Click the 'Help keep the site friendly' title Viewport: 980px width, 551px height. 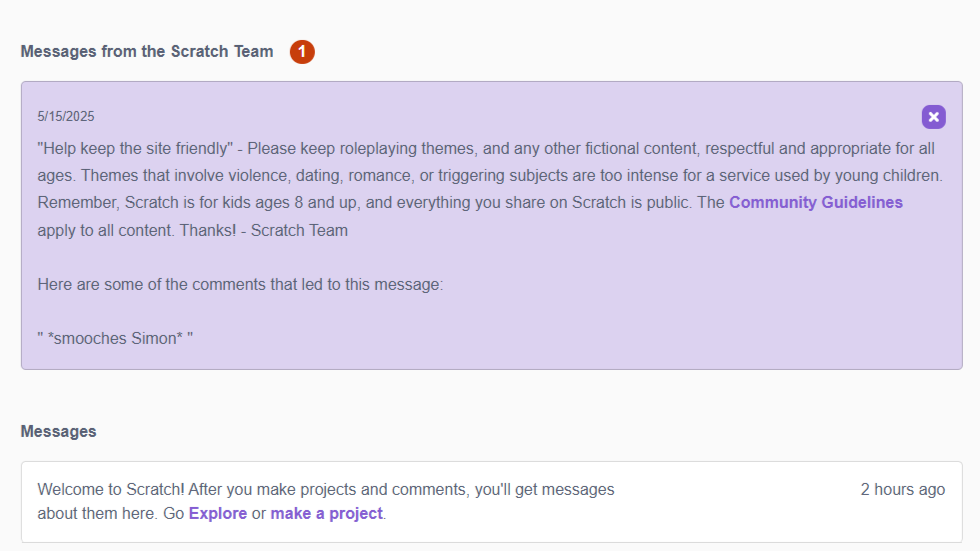[135, 148]
